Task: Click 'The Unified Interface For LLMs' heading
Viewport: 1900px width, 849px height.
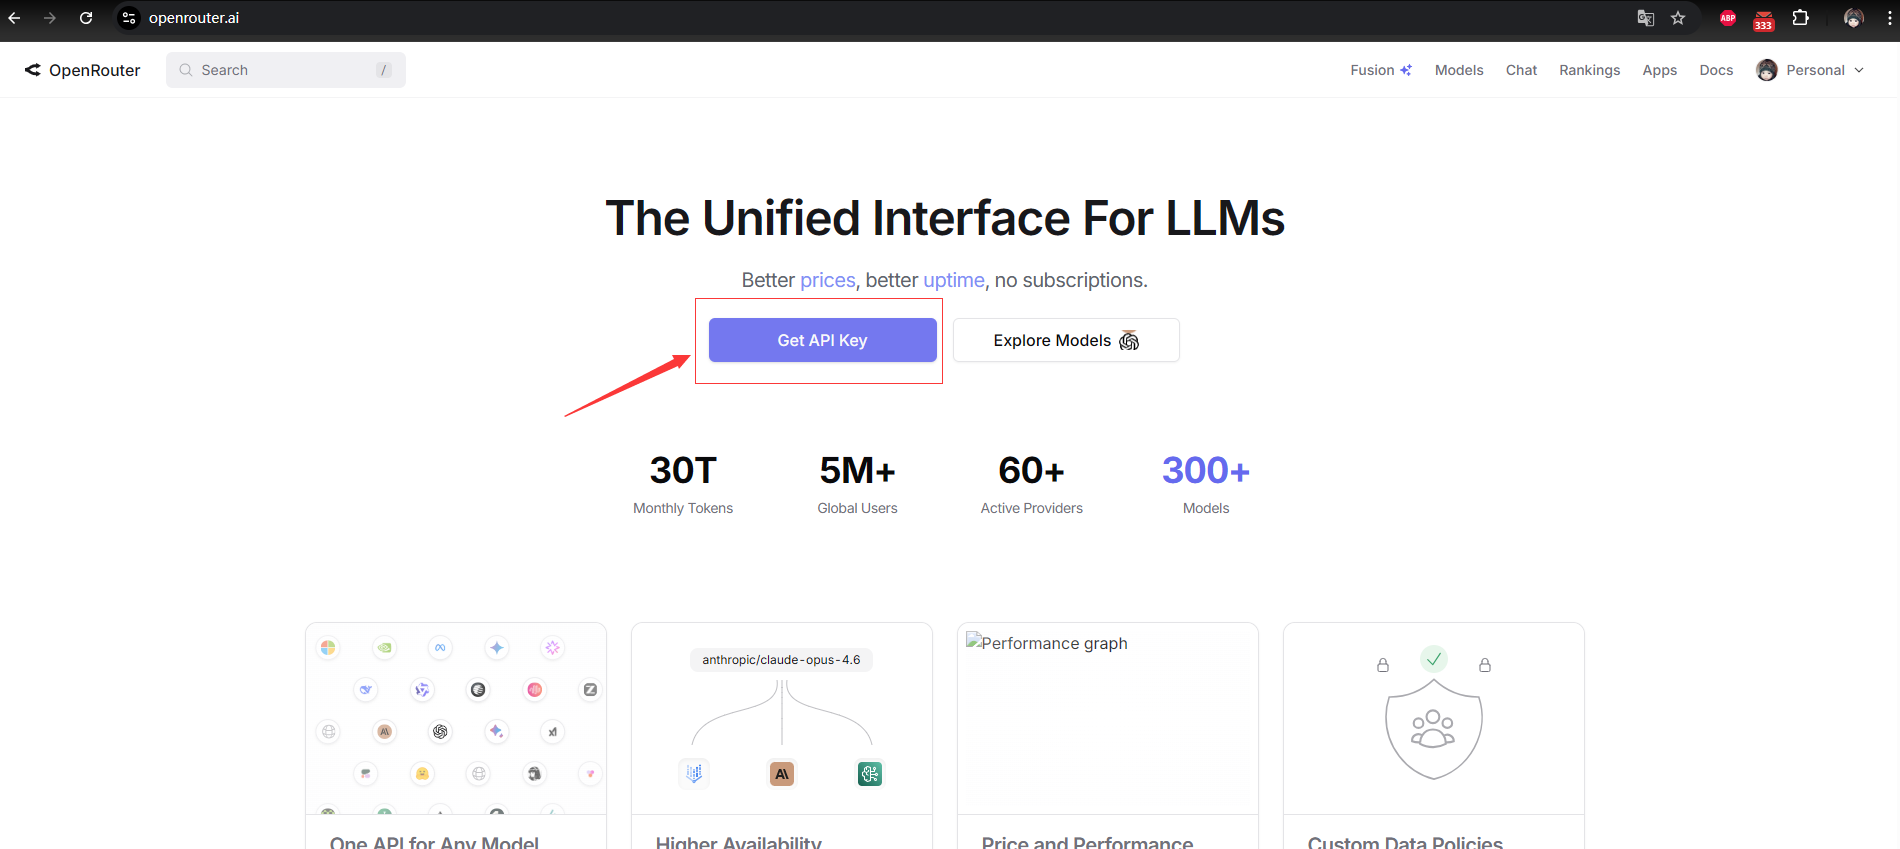Action: [x=945, y=218]
